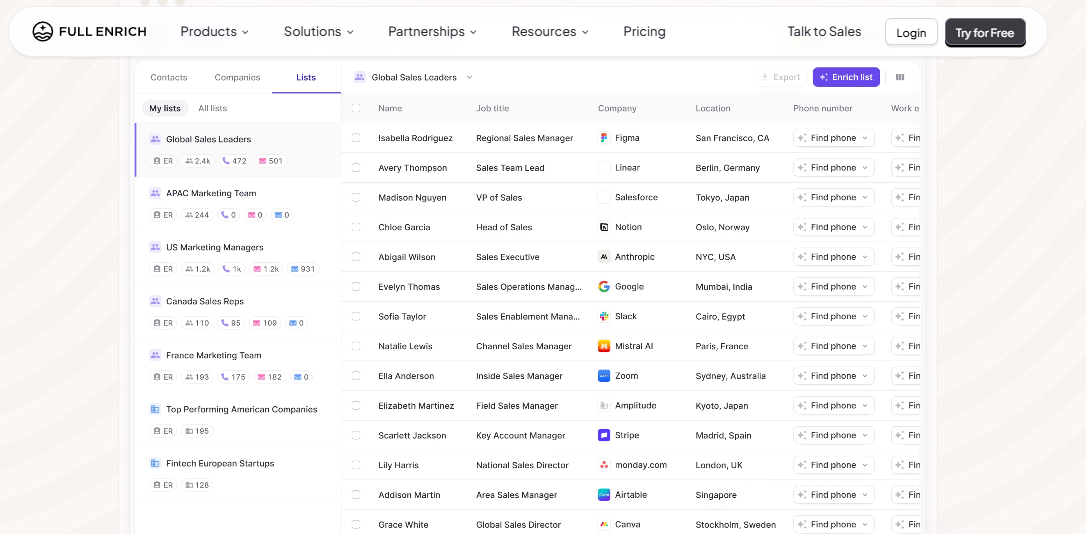Click the Key Account Manager job title
The height and width of the screenshot is (534, 1086).
(521, 436)
